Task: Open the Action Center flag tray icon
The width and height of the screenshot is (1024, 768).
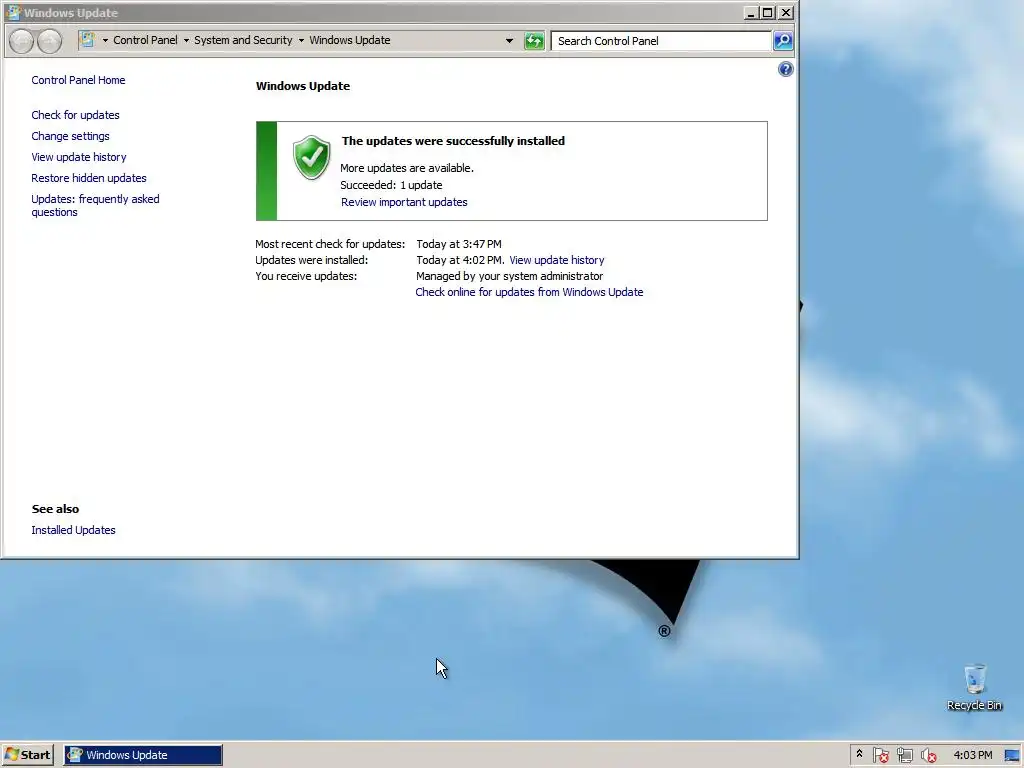Action: [x=880, y=755]
